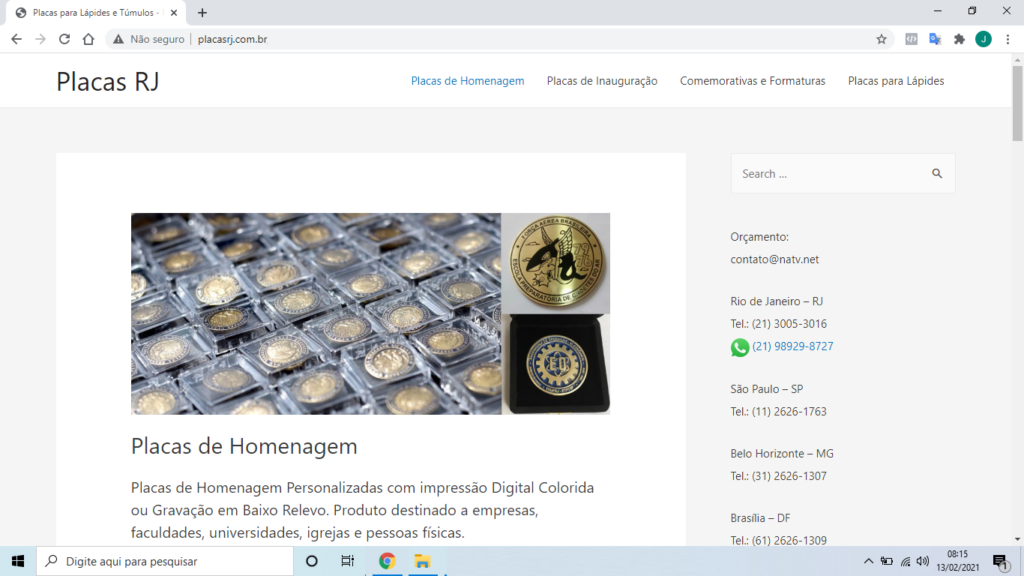Click the browser back arrow
Viewport: 1024px width, 576px height.
16,39
